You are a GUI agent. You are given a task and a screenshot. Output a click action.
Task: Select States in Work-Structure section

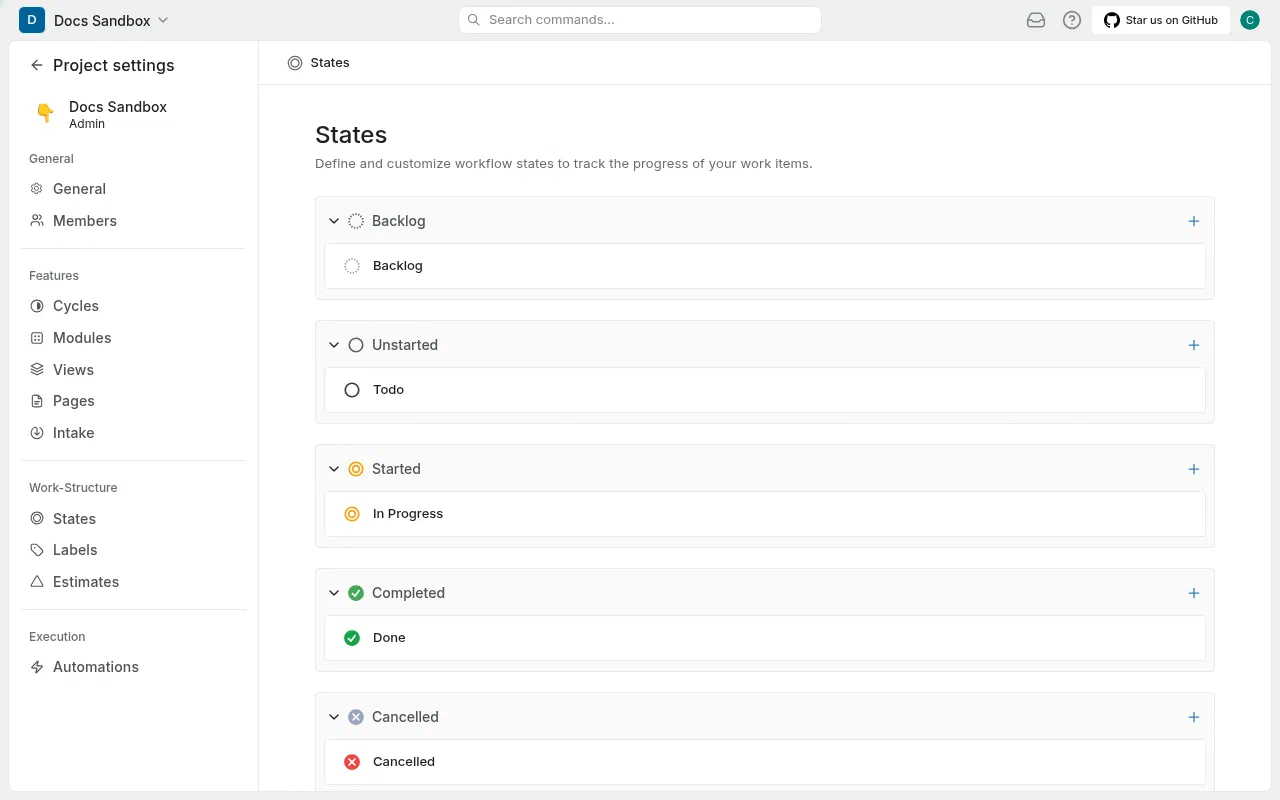click(x=134, y=519)
